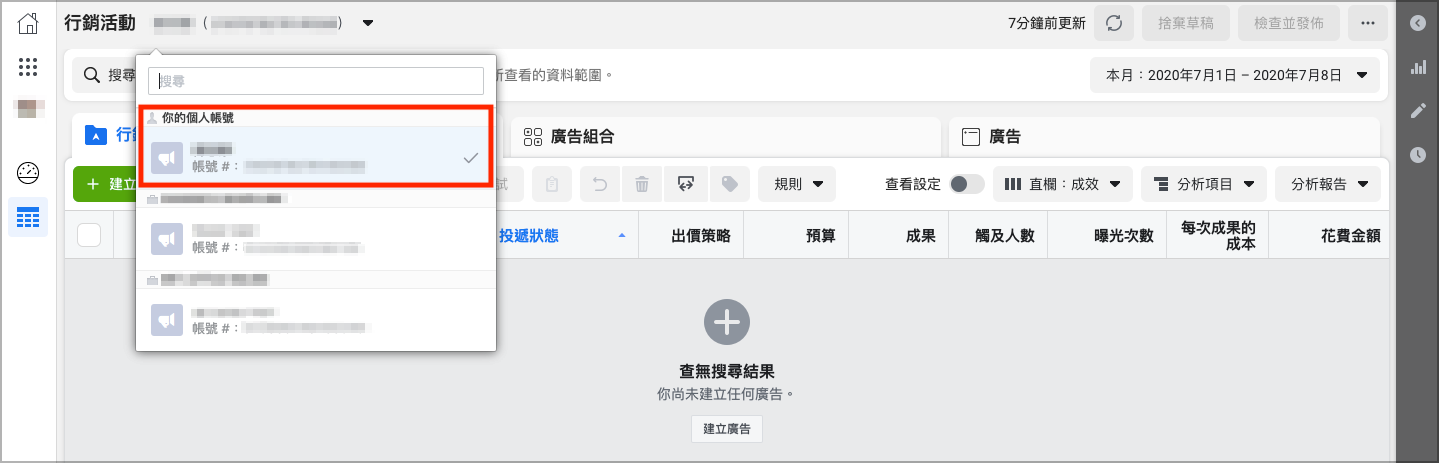This screenshot has height=463, width=1439.
Task: Open the edit pencil icon on right rail
Action: [1418, 111]
